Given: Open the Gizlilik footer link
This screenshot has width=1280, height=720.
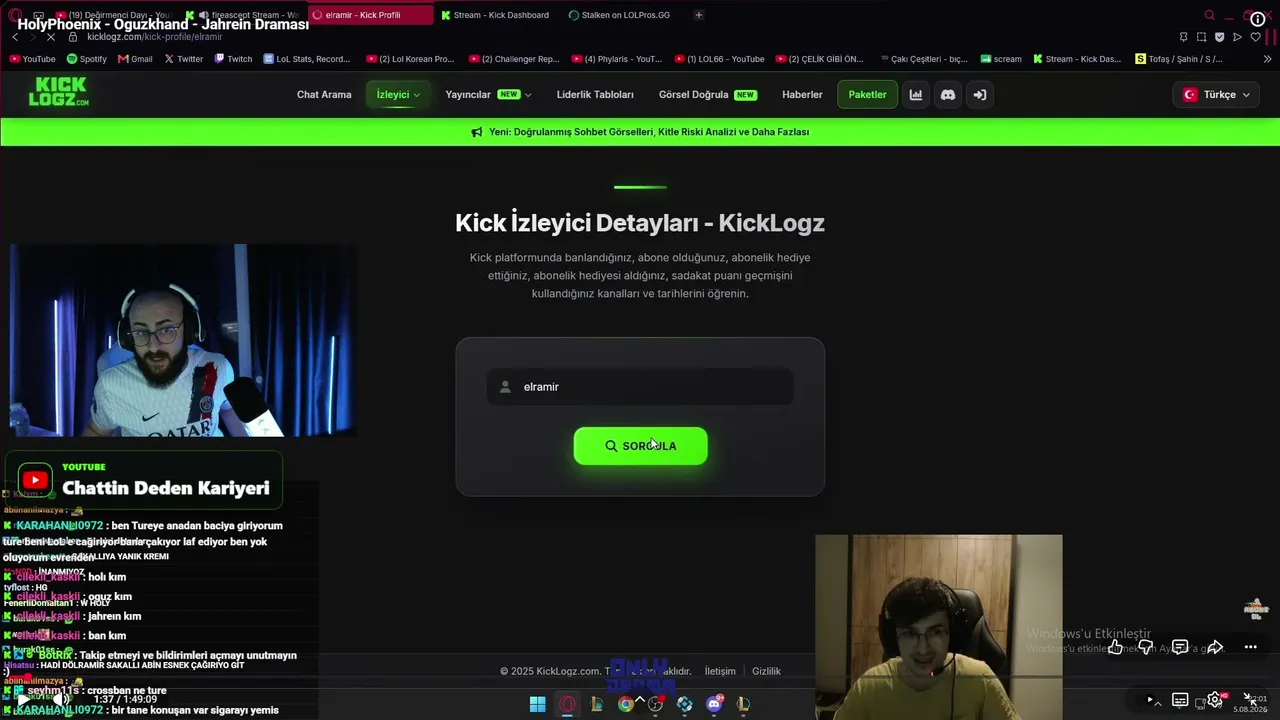Looking at the screenshot, I should [766, 671].
